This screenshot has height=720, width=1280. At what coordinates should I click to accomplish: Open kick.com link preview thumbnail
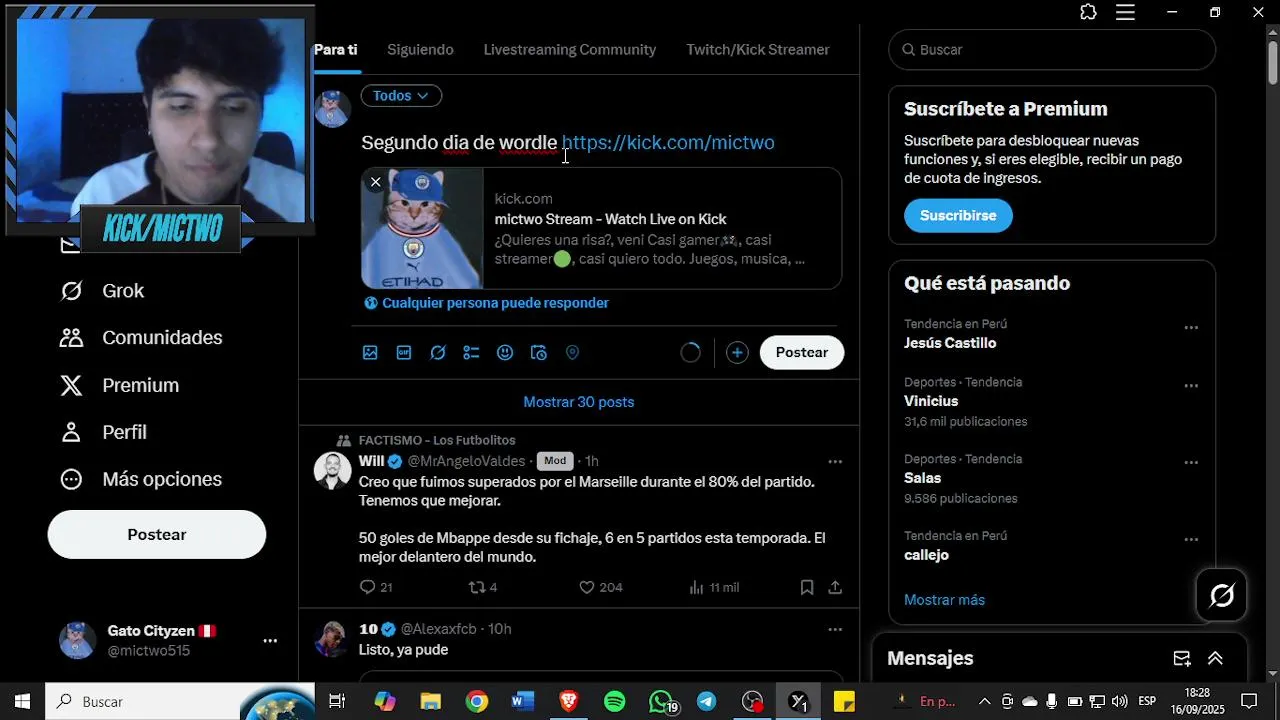(x=422, y=229)
